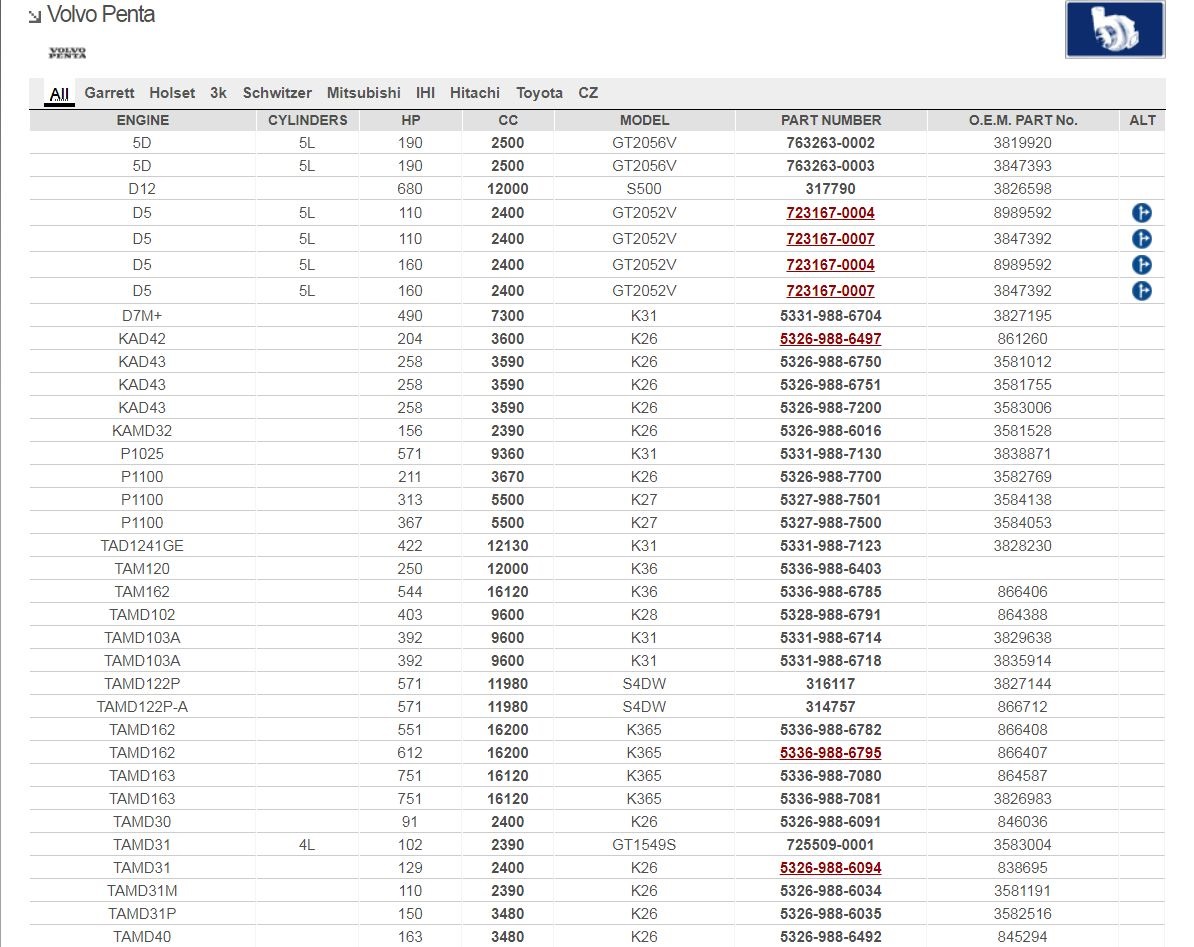Select the All manufacturer tab
Image resolution: width=1194 pixels, height=947 pixels.
(59, 94)
